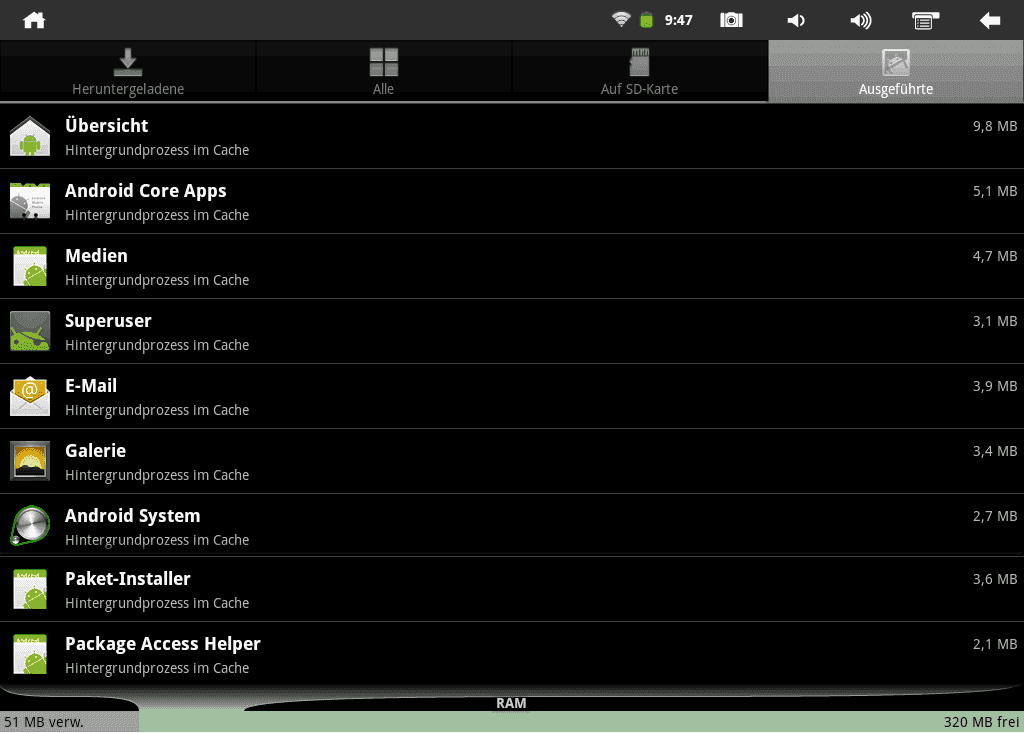
Task: Click the 5,1 MB memory value
Action: click(x=995, y=191)
